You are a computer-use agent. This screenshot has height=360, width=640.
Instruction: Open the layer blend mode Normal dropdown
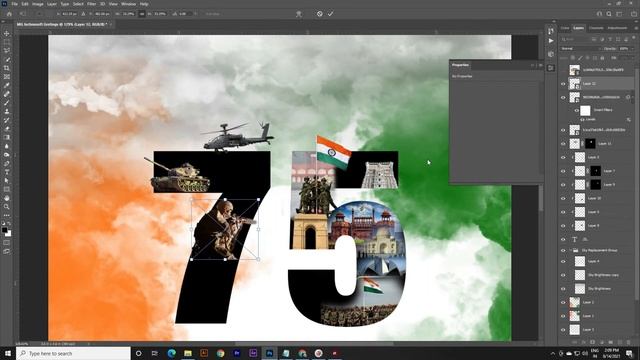(x=580, y=49)
